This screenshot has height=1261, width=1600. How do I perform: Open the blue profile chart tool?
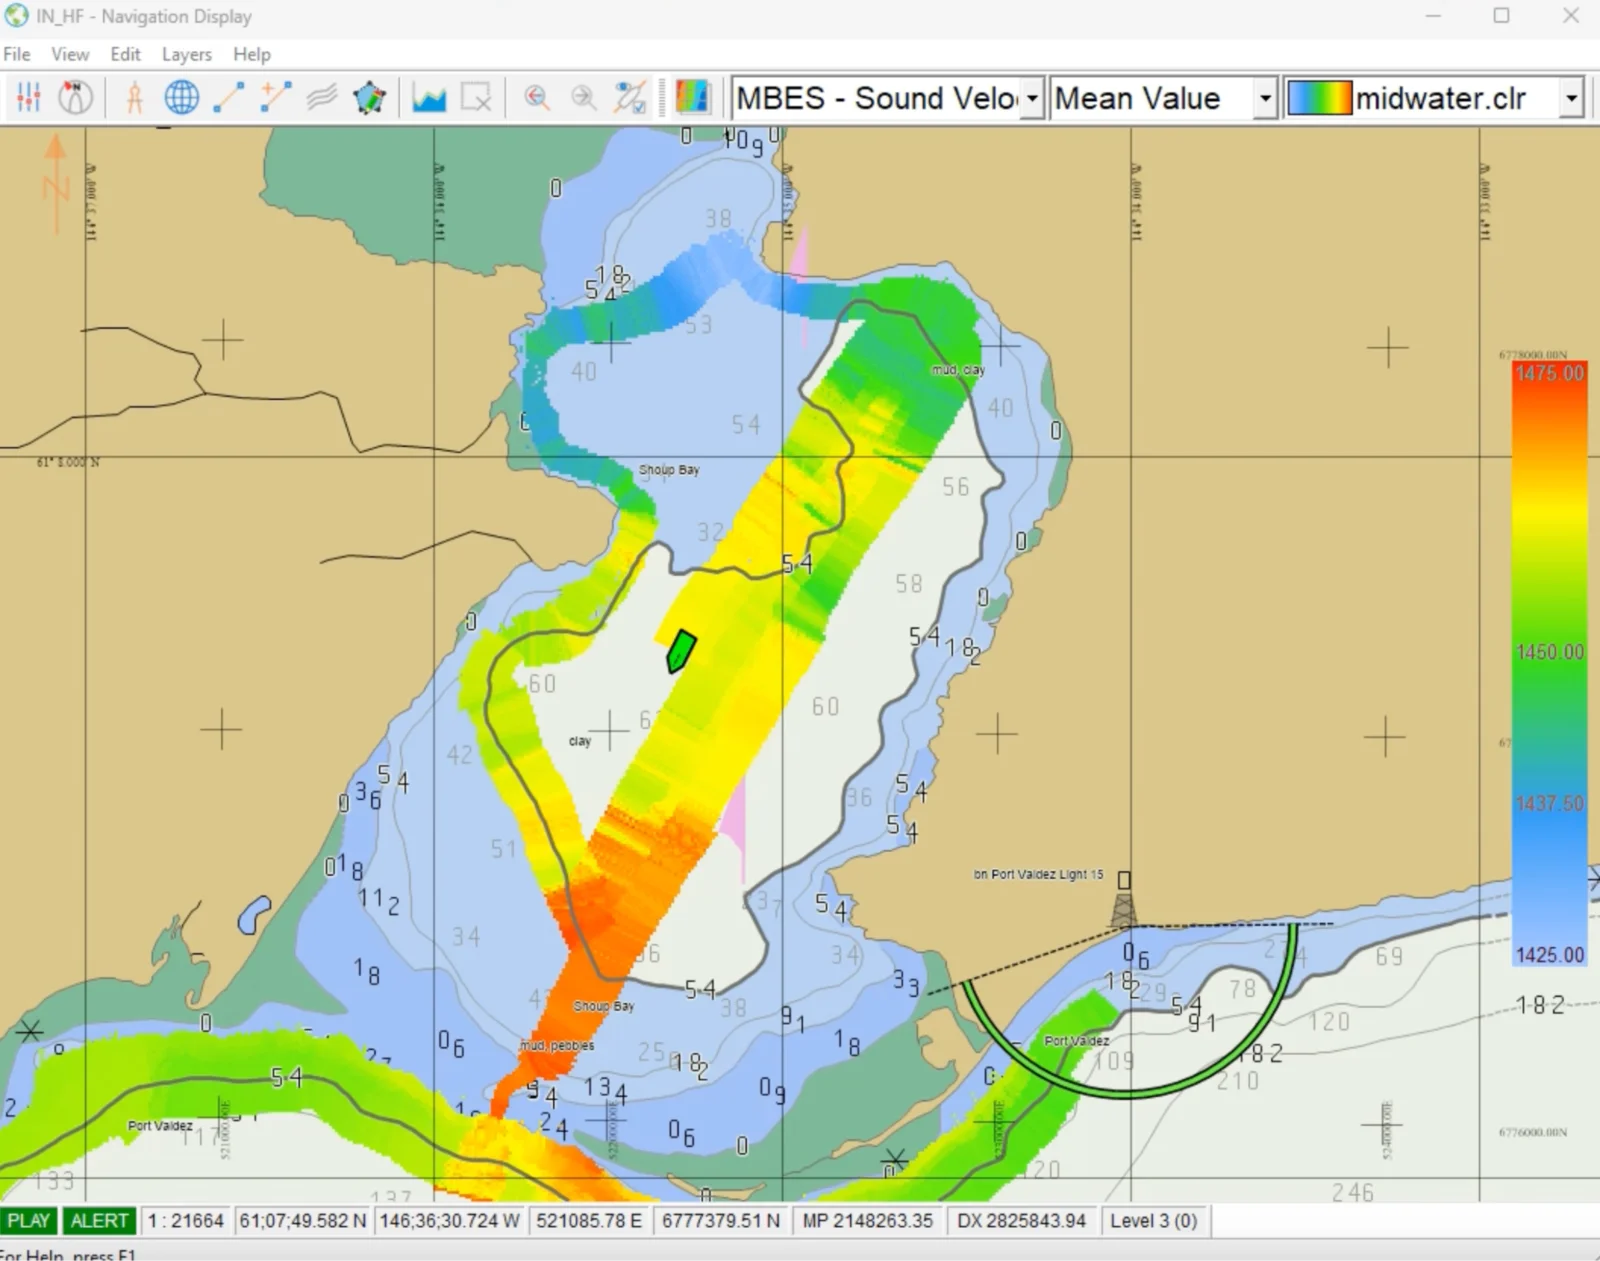pos(429,98)
